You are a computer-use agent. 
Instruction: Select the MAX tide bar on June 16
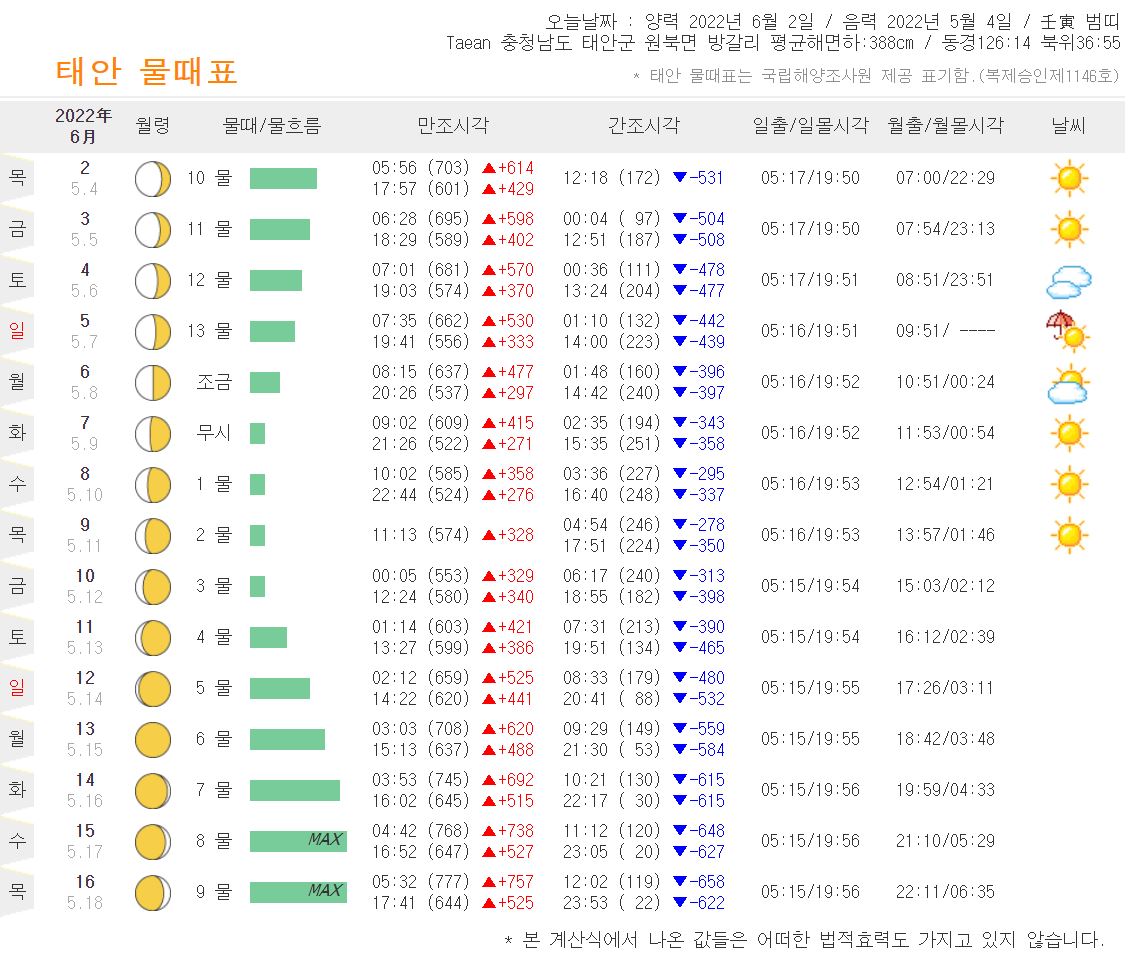pyautogui.click(x=299, y=892)
